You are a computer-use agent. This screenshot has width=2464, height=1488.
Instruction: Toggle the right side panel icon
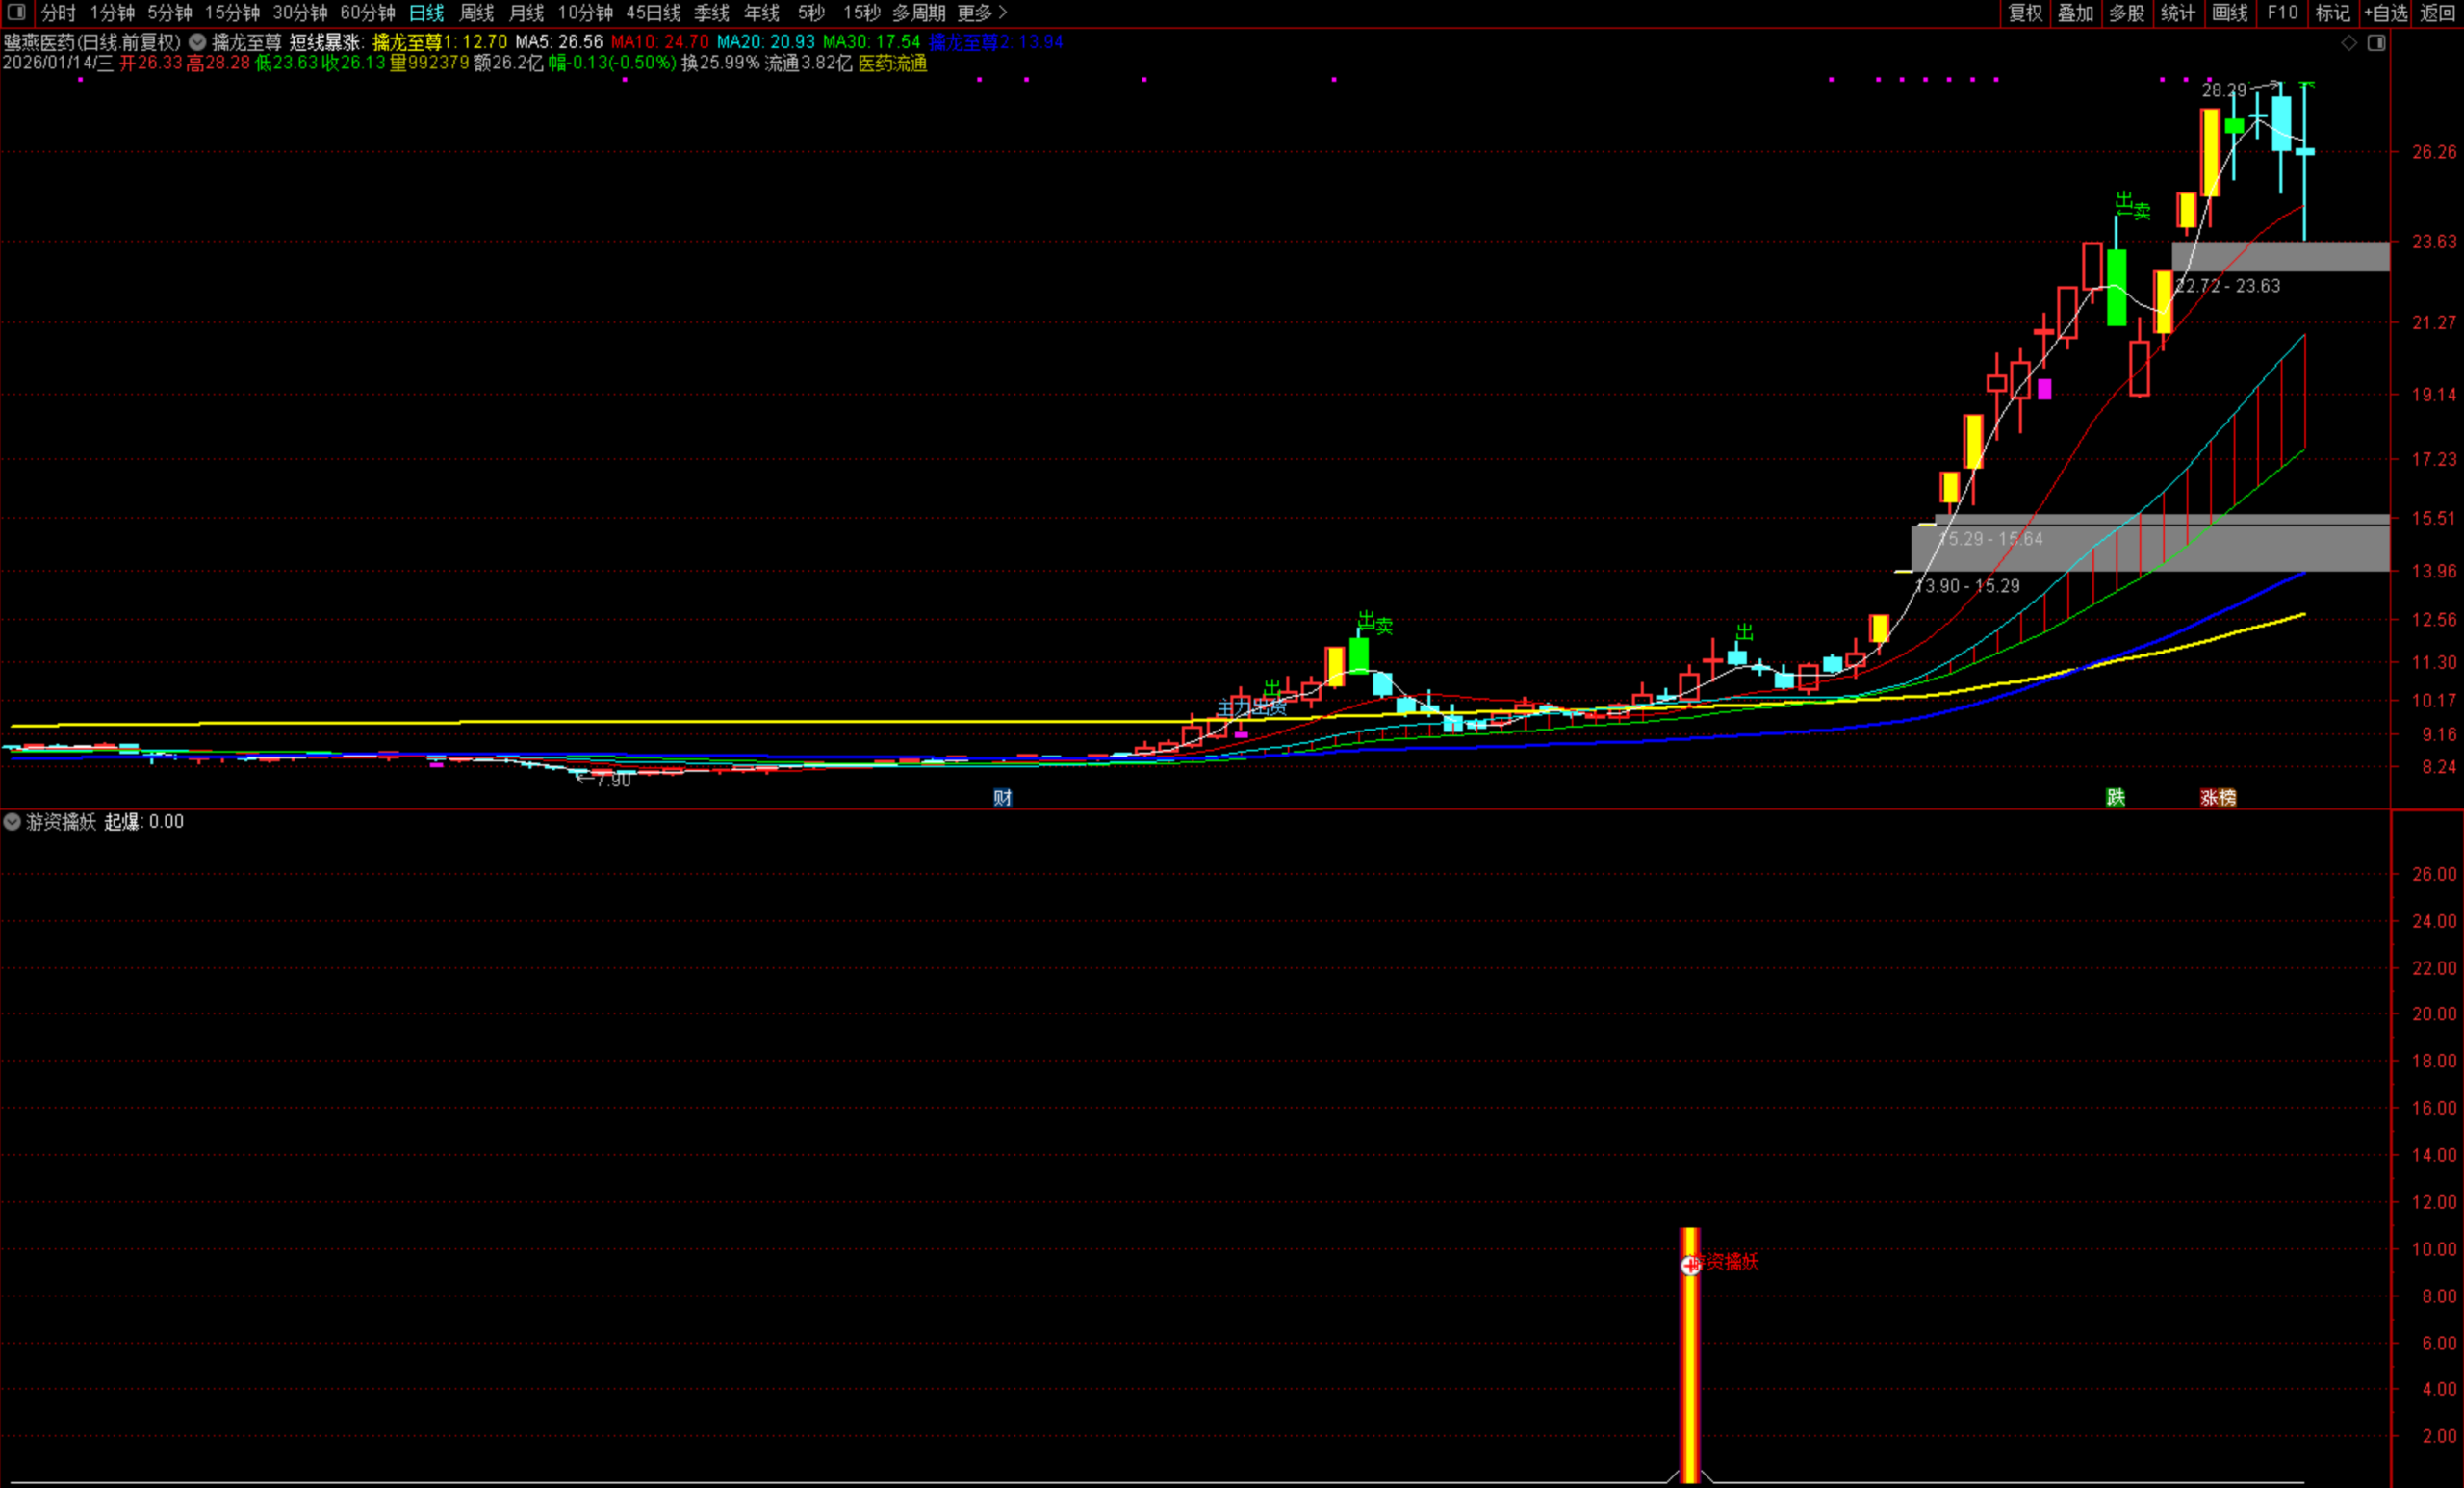pyautogui.click(x=2377, y=43)
